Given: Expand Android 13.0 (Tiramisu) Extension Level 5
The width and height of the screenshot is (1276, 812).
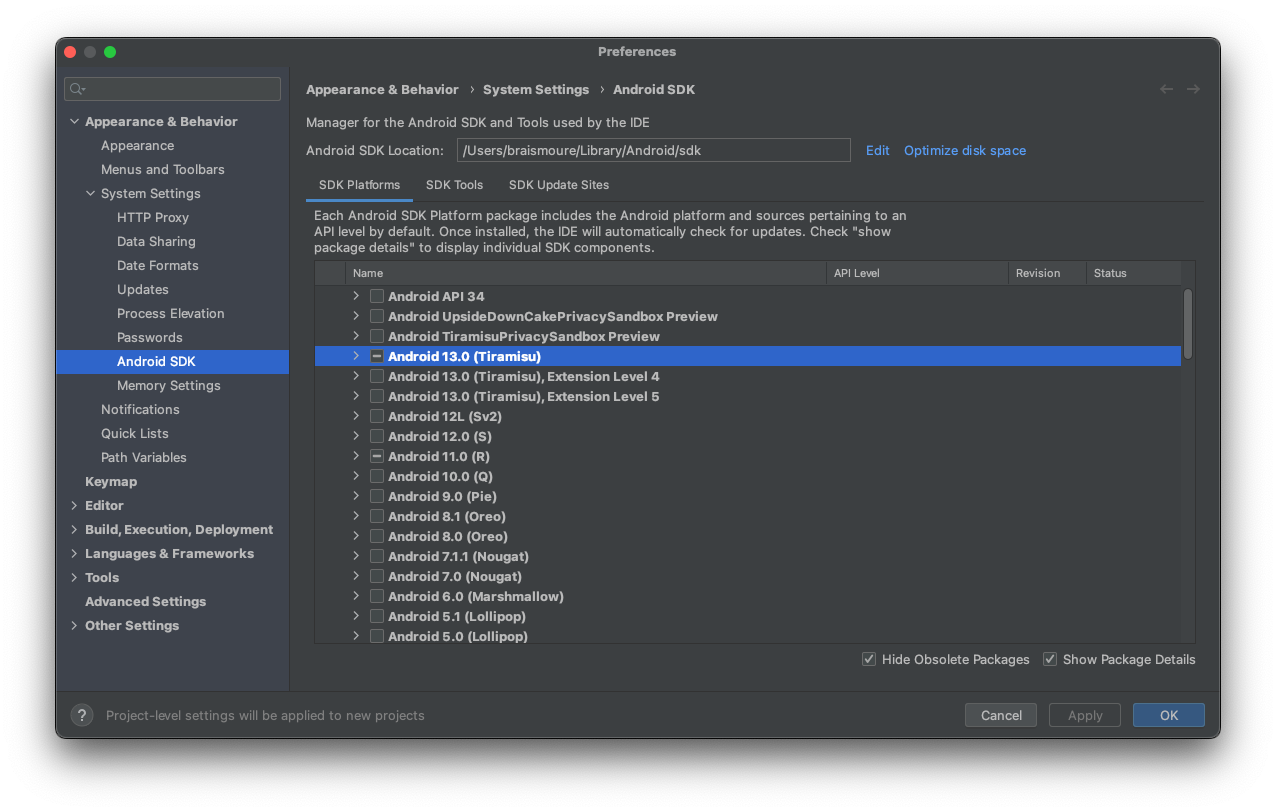Looking at the screenshot, I should click(x=356, y=396).
